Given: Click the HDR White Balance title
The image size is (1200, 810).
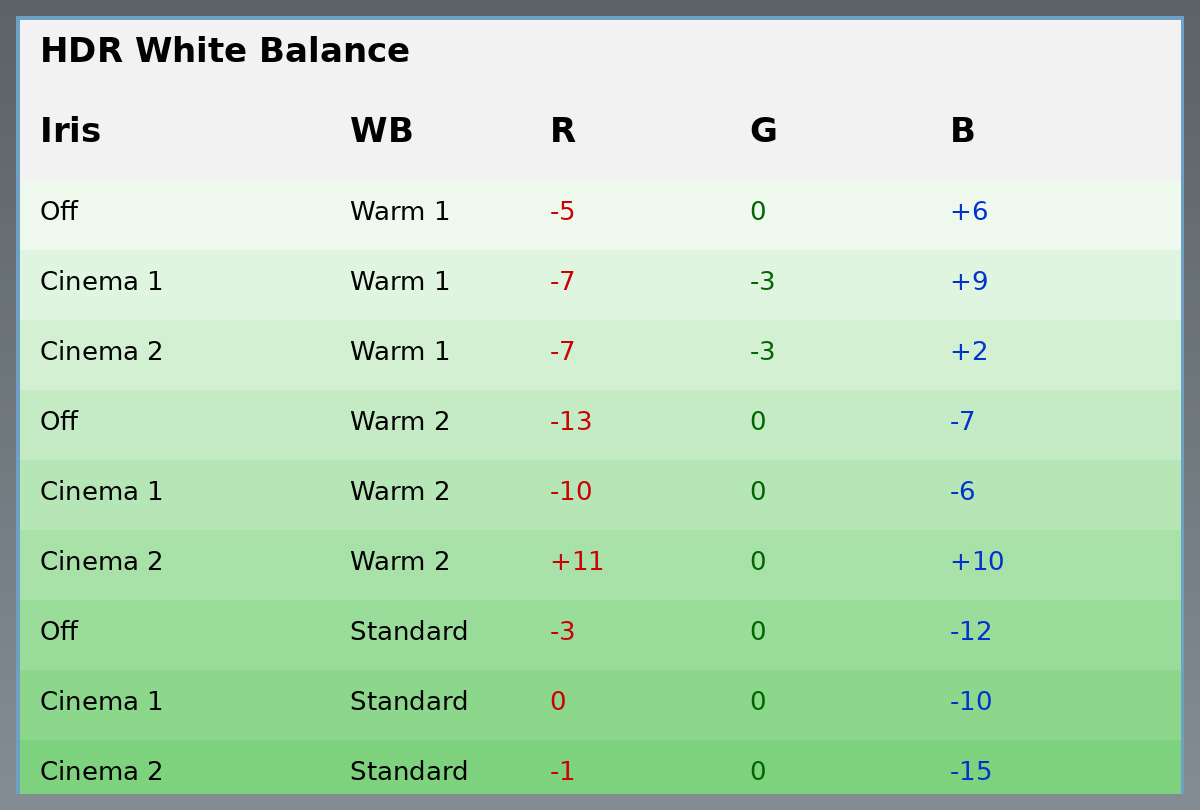Looking at the screenshot, I should click(225, 52).
